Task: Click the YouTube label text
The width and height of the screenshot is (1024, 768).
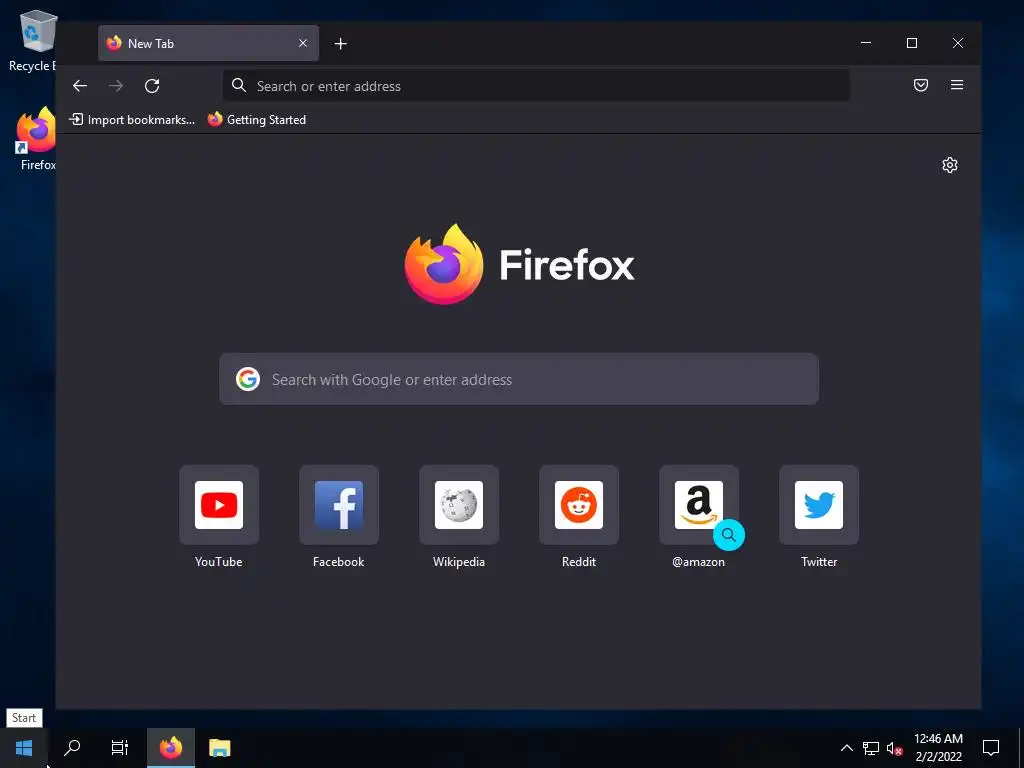Action: pos(219,562)
